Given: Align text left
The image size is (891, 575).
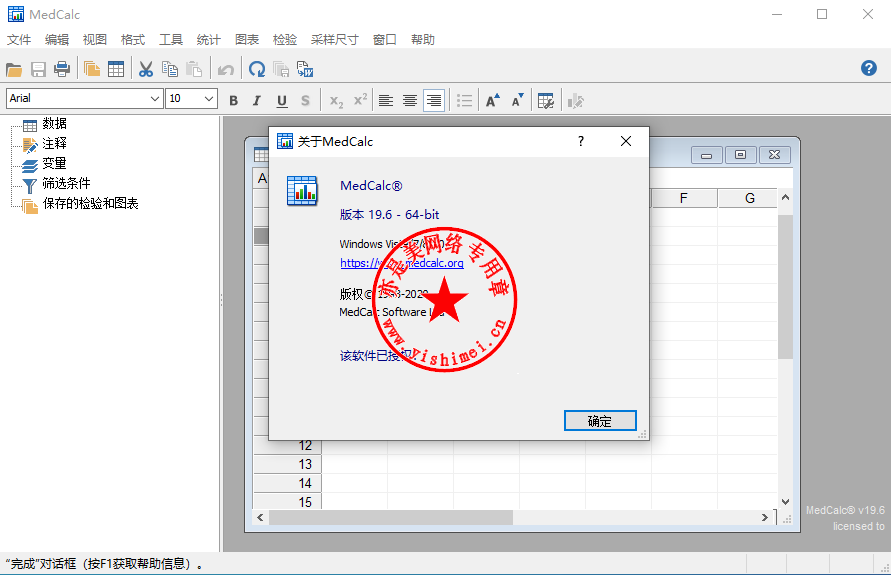Looking at the screenshot, I should click(x=386, y=101).
